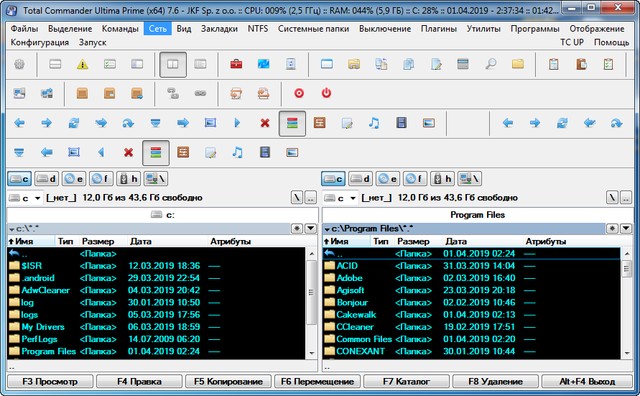The image size is (640, 396).
Task: Click the two documents with arrows copy icon
Action: 381,64
